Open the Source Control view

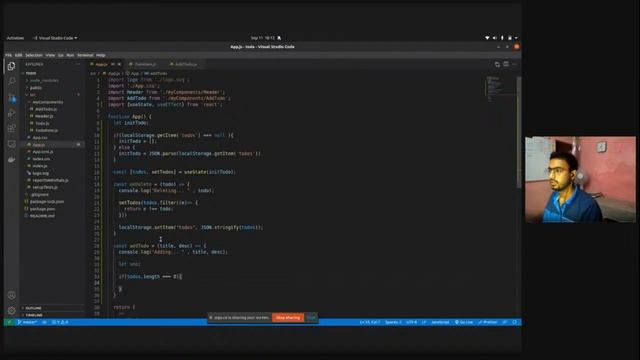(11, 98)
